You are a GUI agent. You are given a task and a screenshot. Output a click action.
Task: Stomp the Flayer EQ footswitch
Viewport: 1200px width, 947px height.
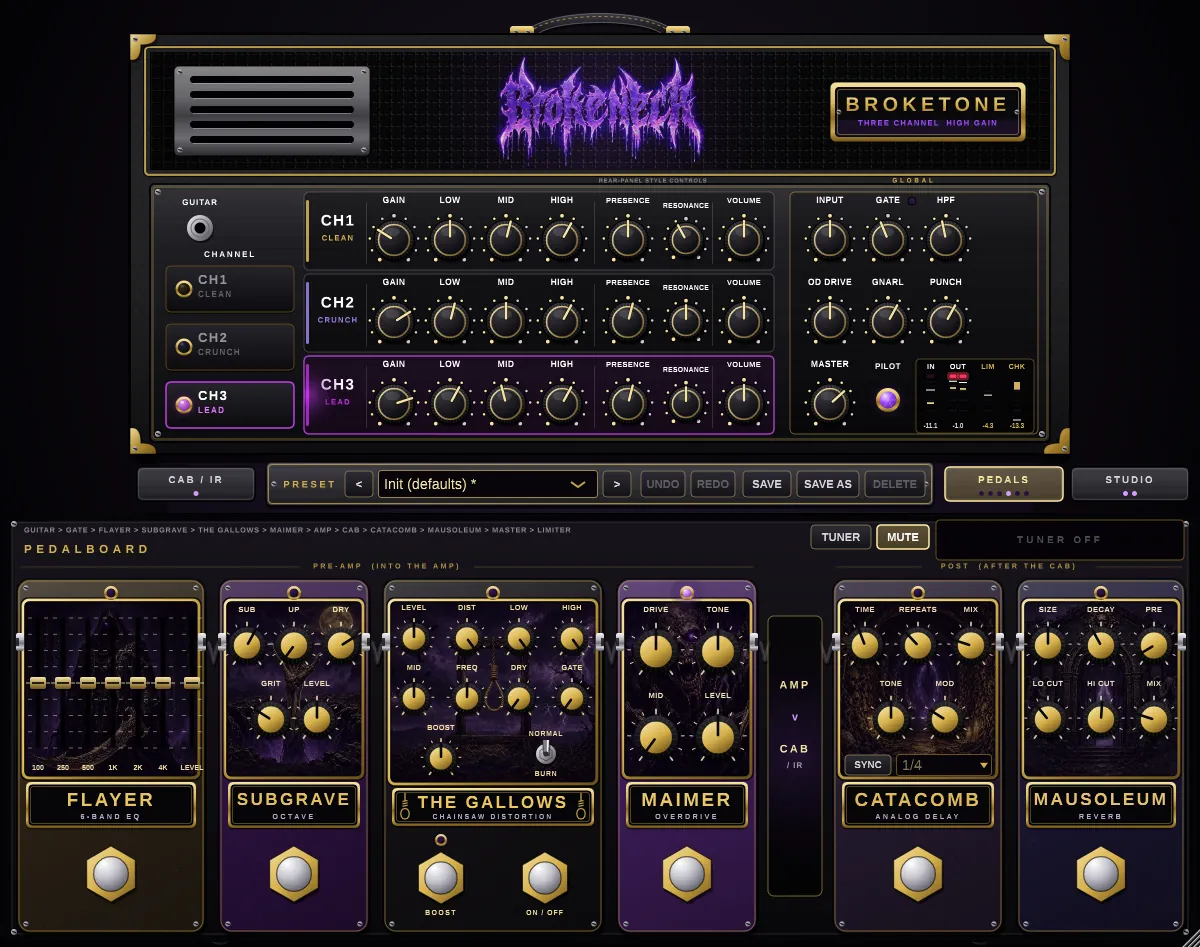coord(111,874)
